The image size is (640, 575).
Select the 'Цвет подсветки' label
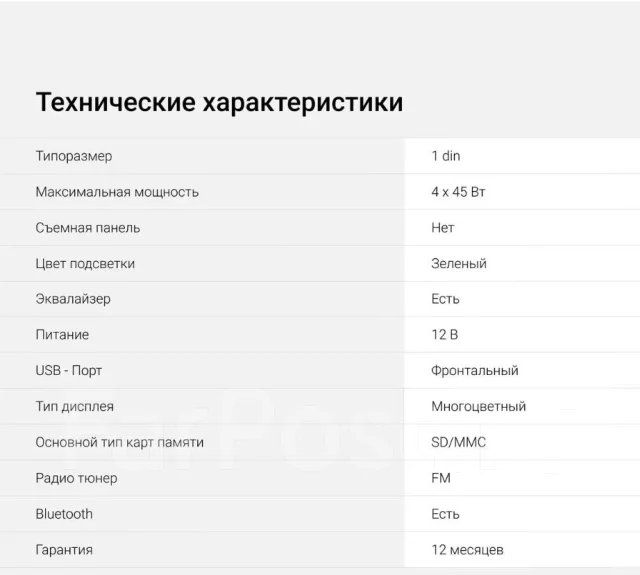click(x=85, y=264)
